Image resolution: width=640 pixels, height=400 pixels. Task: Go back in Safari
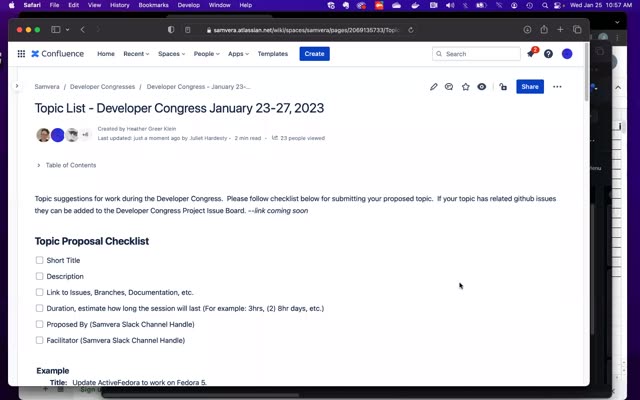tap(82, 29)
